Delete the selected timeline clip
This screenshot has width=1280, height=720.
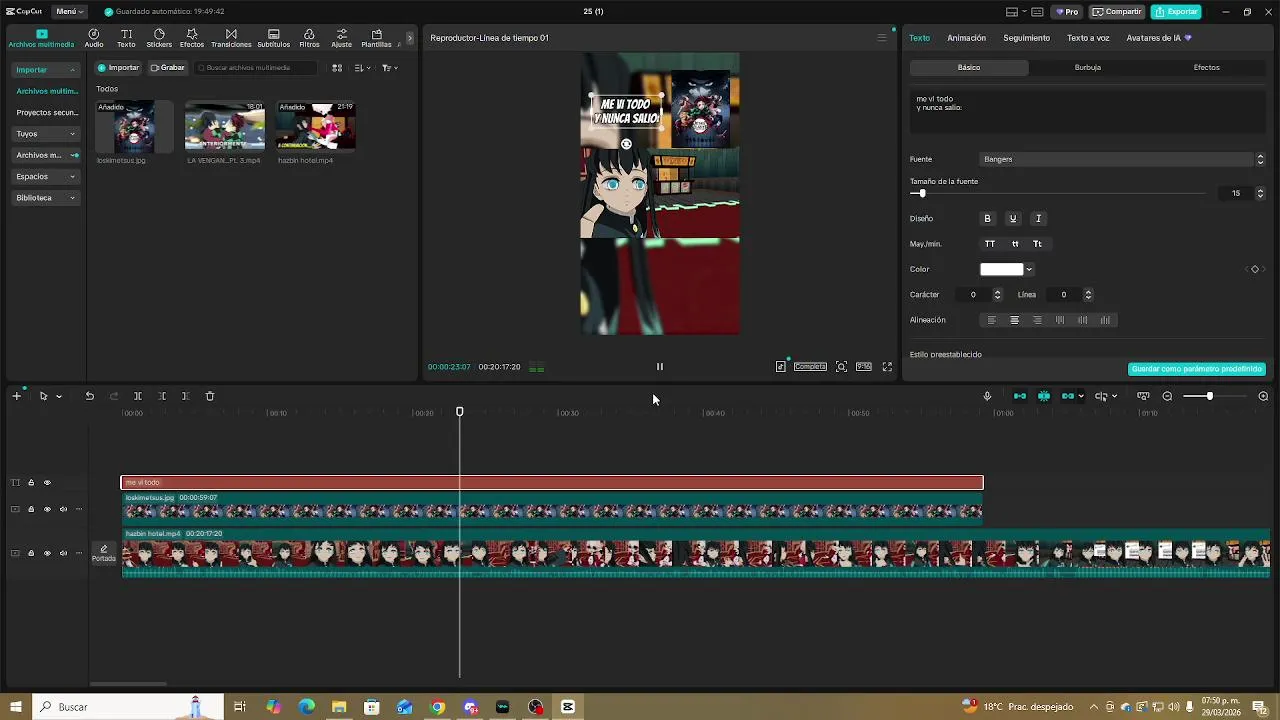tap(210, 396)
